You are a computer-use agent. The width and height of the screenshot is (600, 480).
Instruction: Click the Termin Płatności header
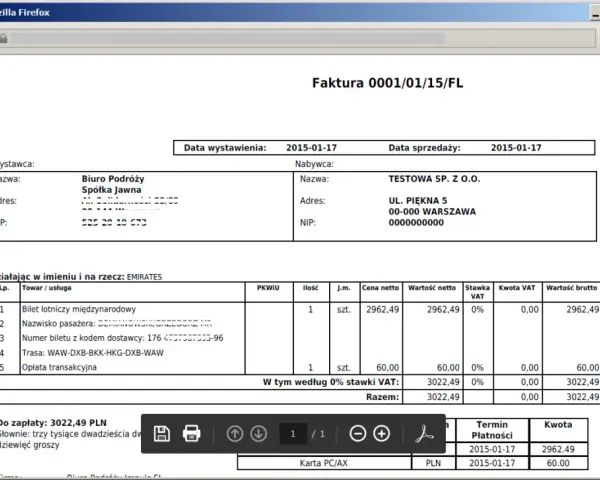click(x=492, y=430)
